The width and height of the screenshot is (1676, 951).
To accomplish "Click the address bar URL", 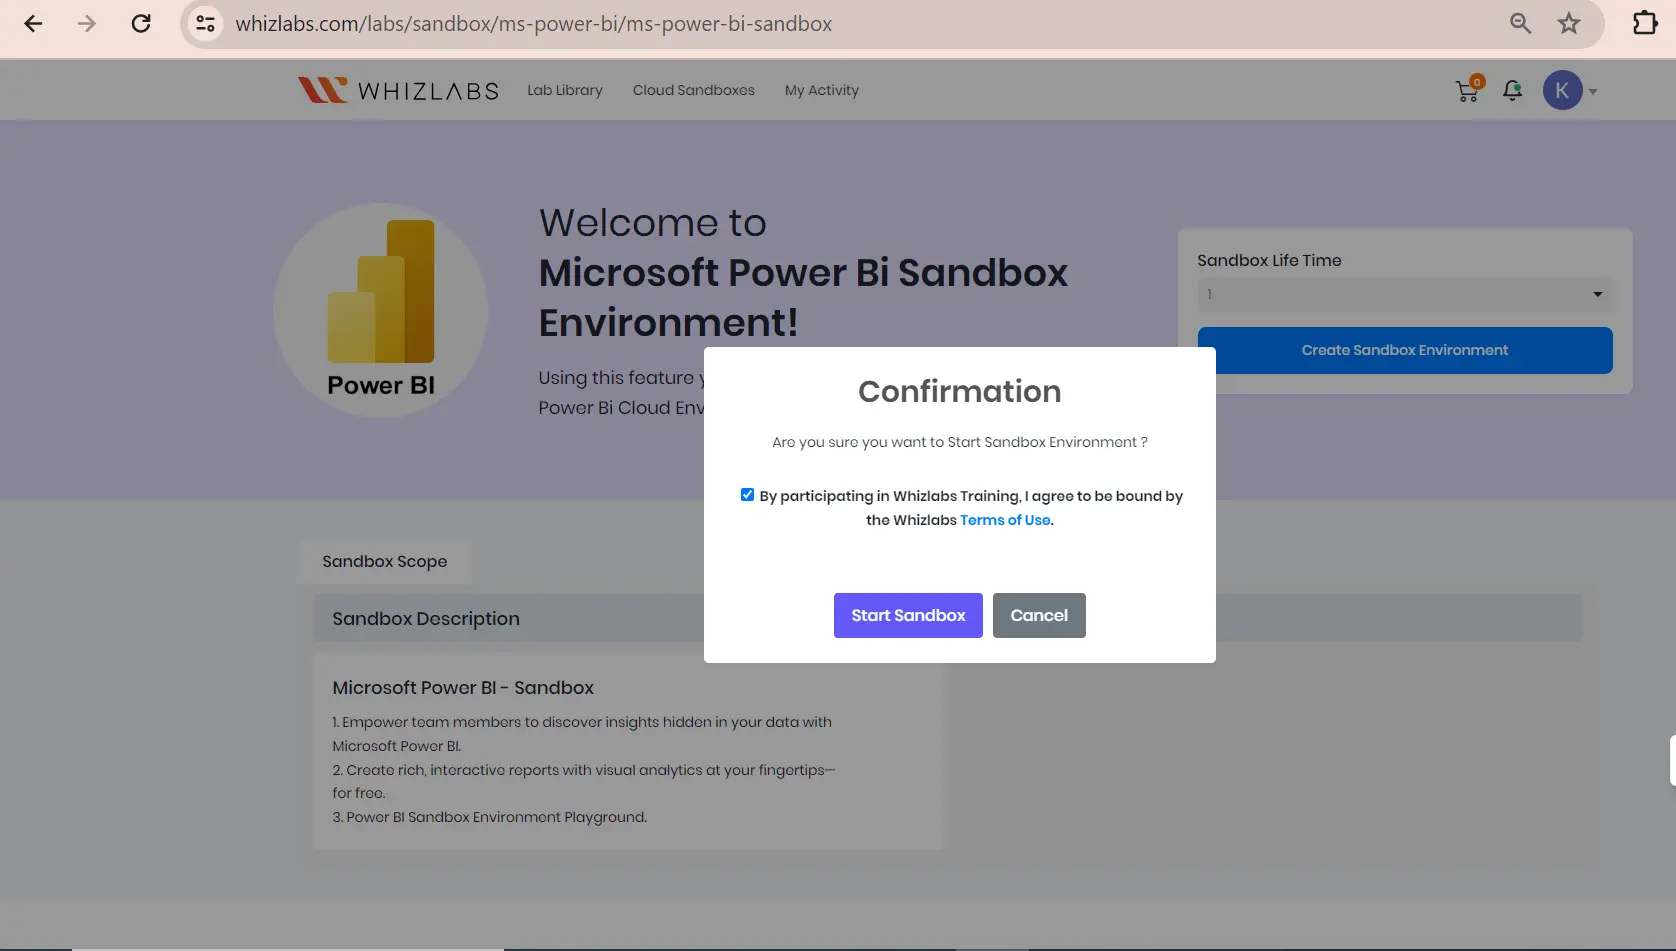I will 533,24.
